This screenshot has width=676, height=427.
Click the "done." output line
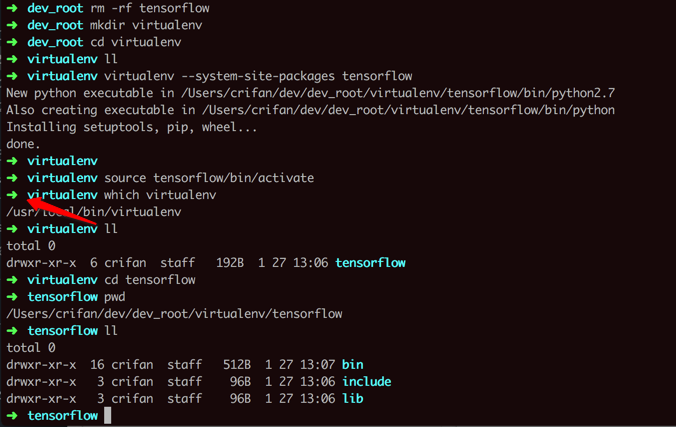pos(23,143)
